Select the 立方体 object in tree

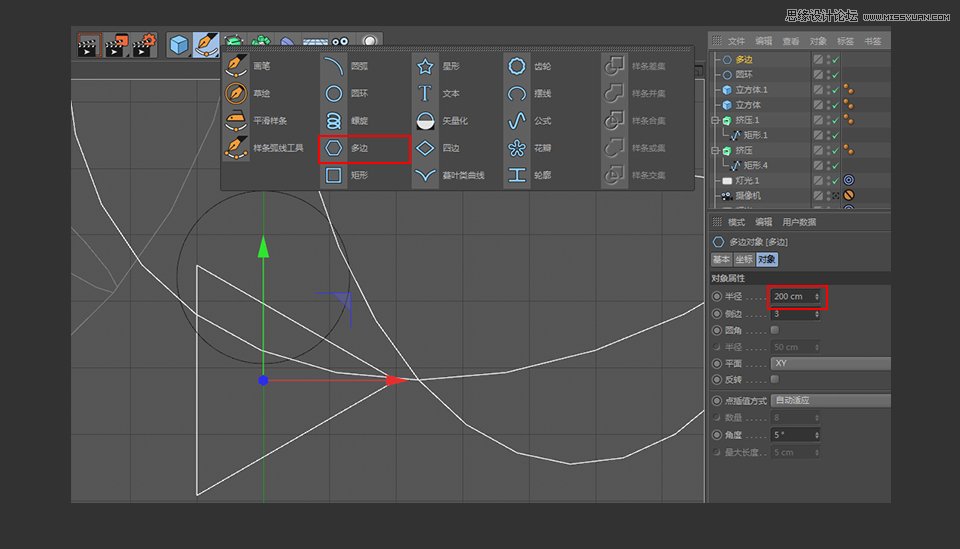pyautogui.click(x=748, y=105)
